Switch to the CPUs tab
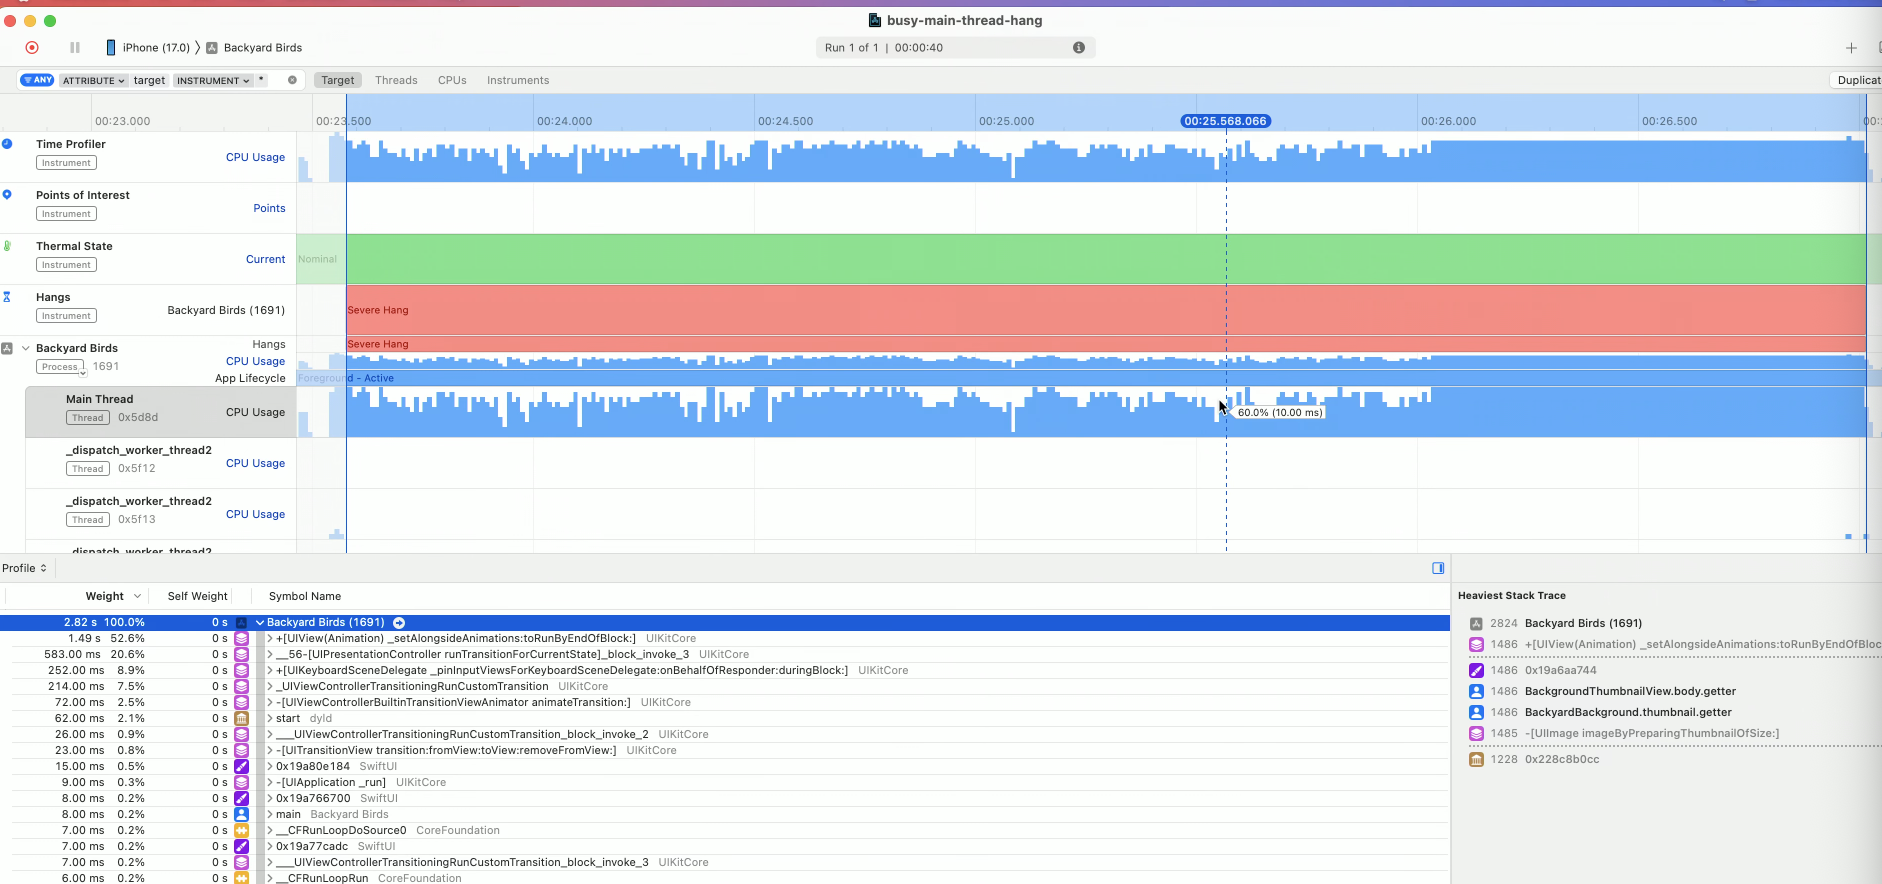The width and height of the screenshot is (1882, 884). pyautogui.click(x=452, y=80)
